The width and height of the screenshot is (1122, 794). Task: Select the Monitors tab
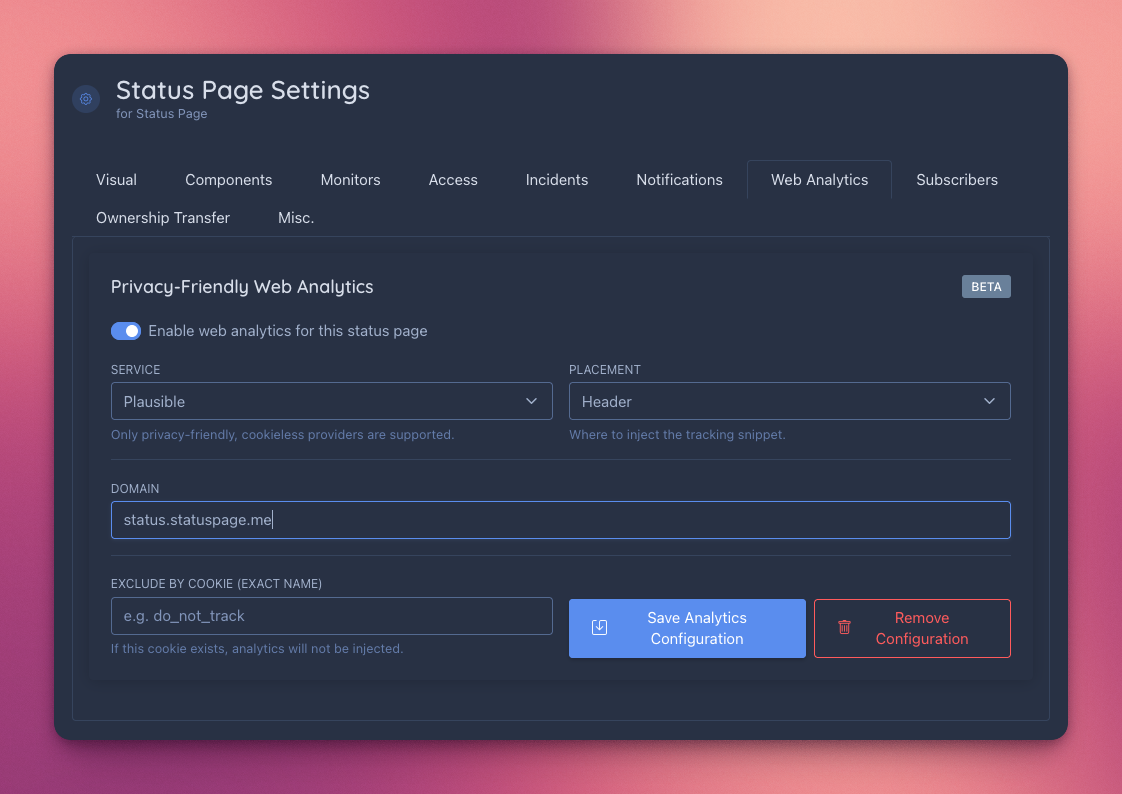[350, 179]
